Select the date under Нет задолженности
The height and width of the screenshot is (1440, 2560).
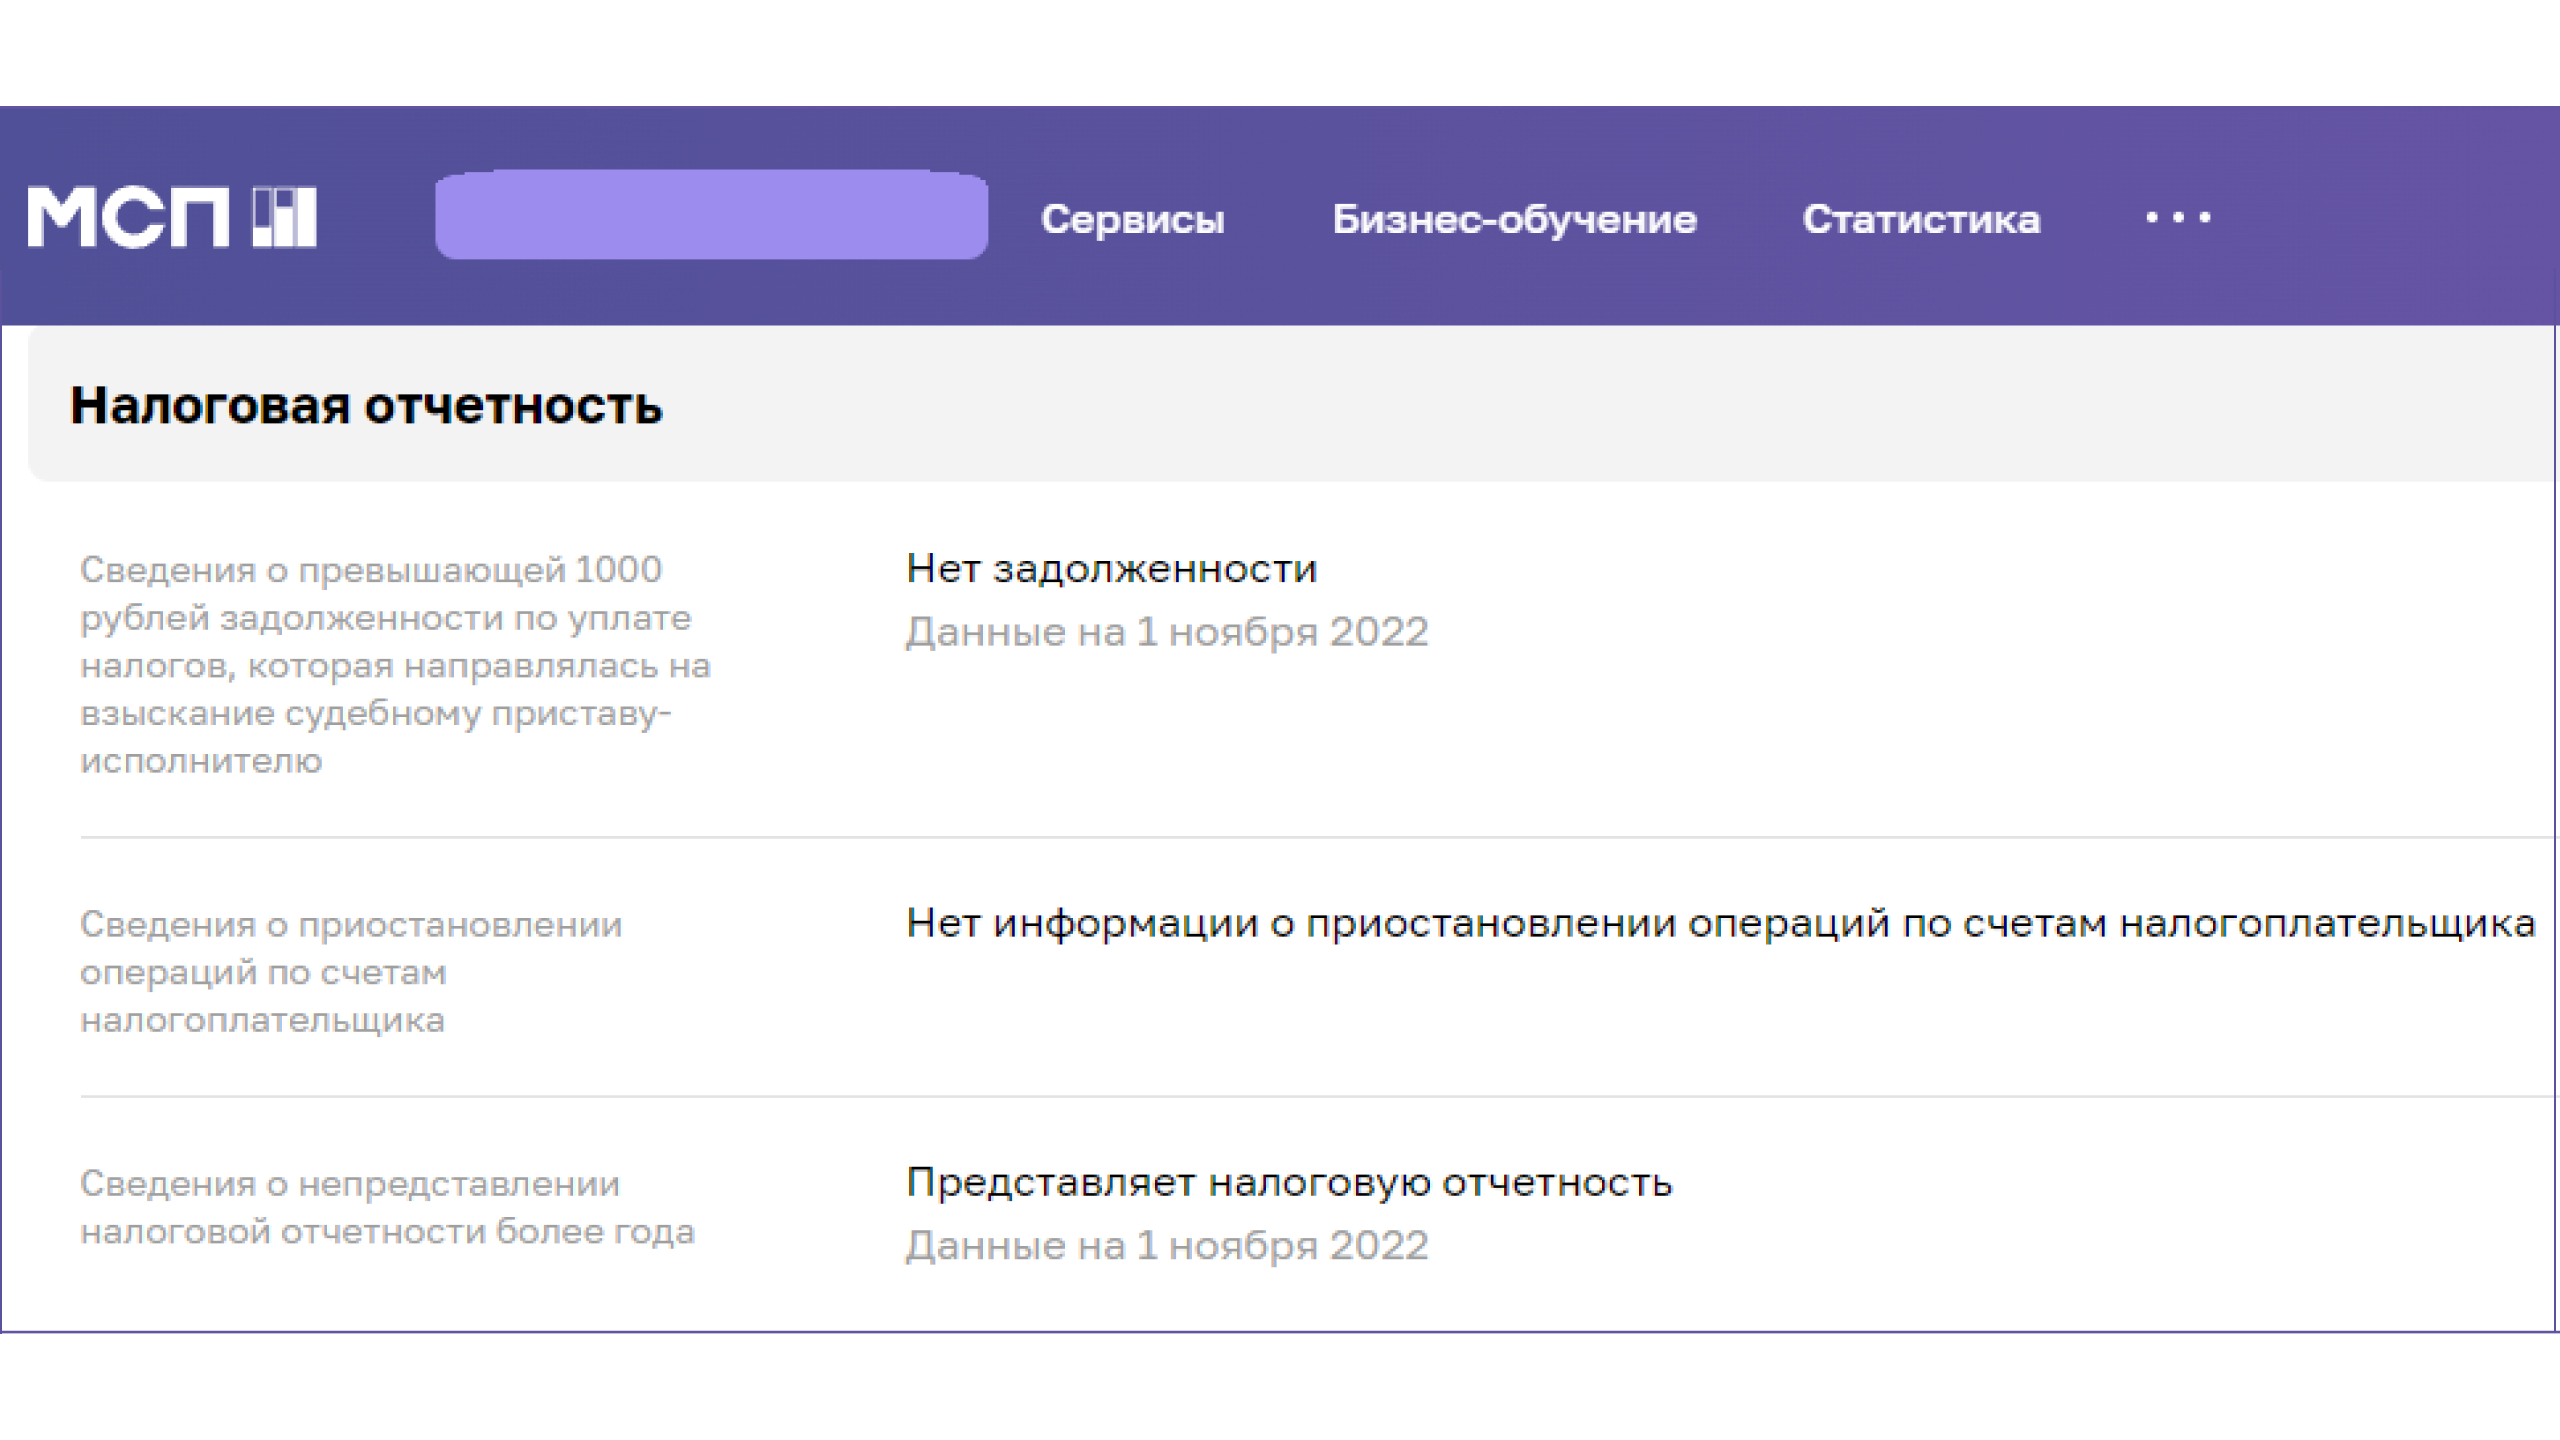pyautogui.click(x=1167, y=632)
